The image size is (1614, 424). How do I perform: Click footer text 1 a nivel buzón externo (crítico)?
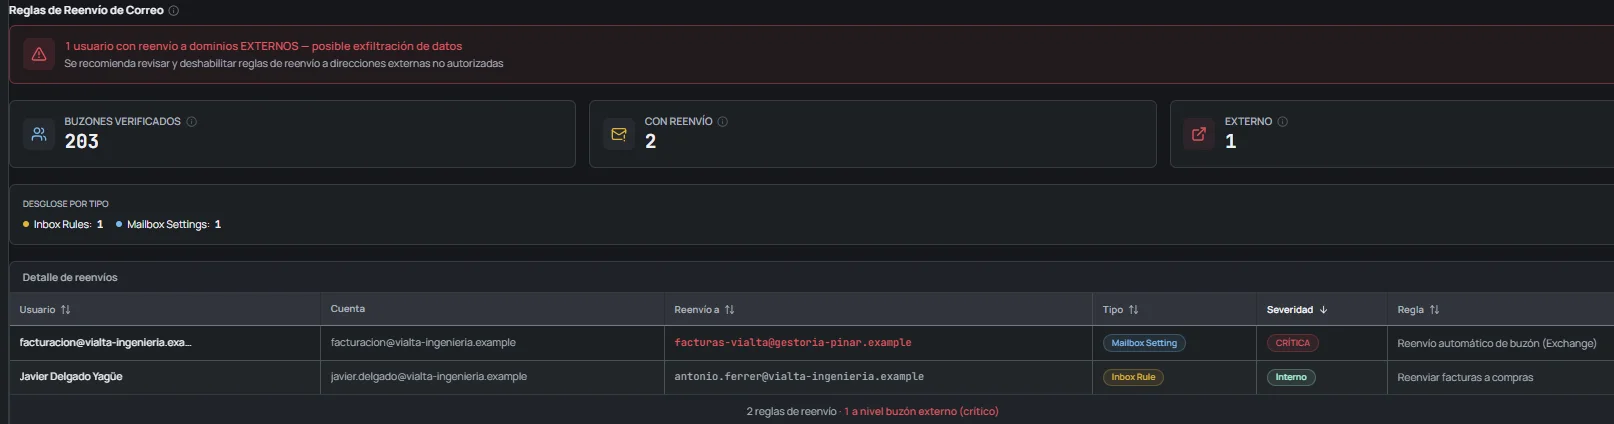(x=921, y=411)
